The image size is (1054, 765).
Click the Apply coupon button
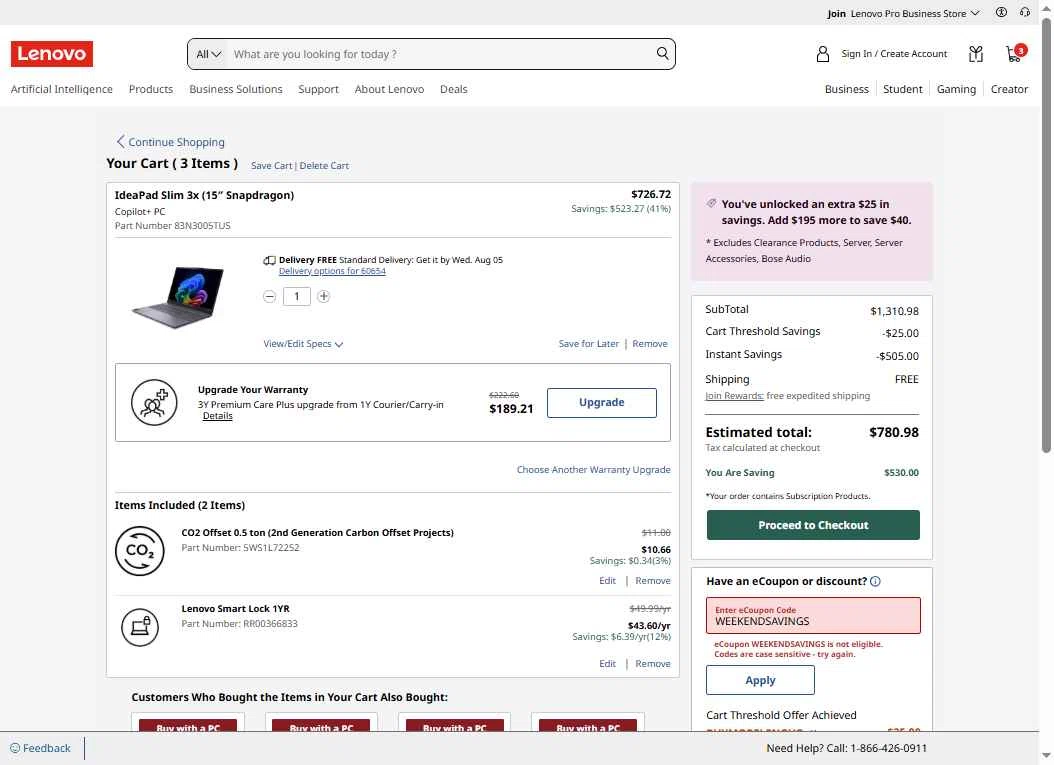pyautogui.click(x=760, y=680)
